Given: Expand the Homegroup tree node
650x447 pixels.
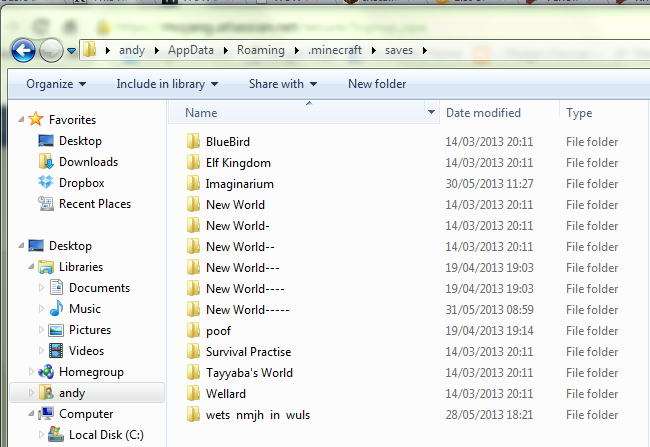Looking at the screenshot, I should pos(31,372).
